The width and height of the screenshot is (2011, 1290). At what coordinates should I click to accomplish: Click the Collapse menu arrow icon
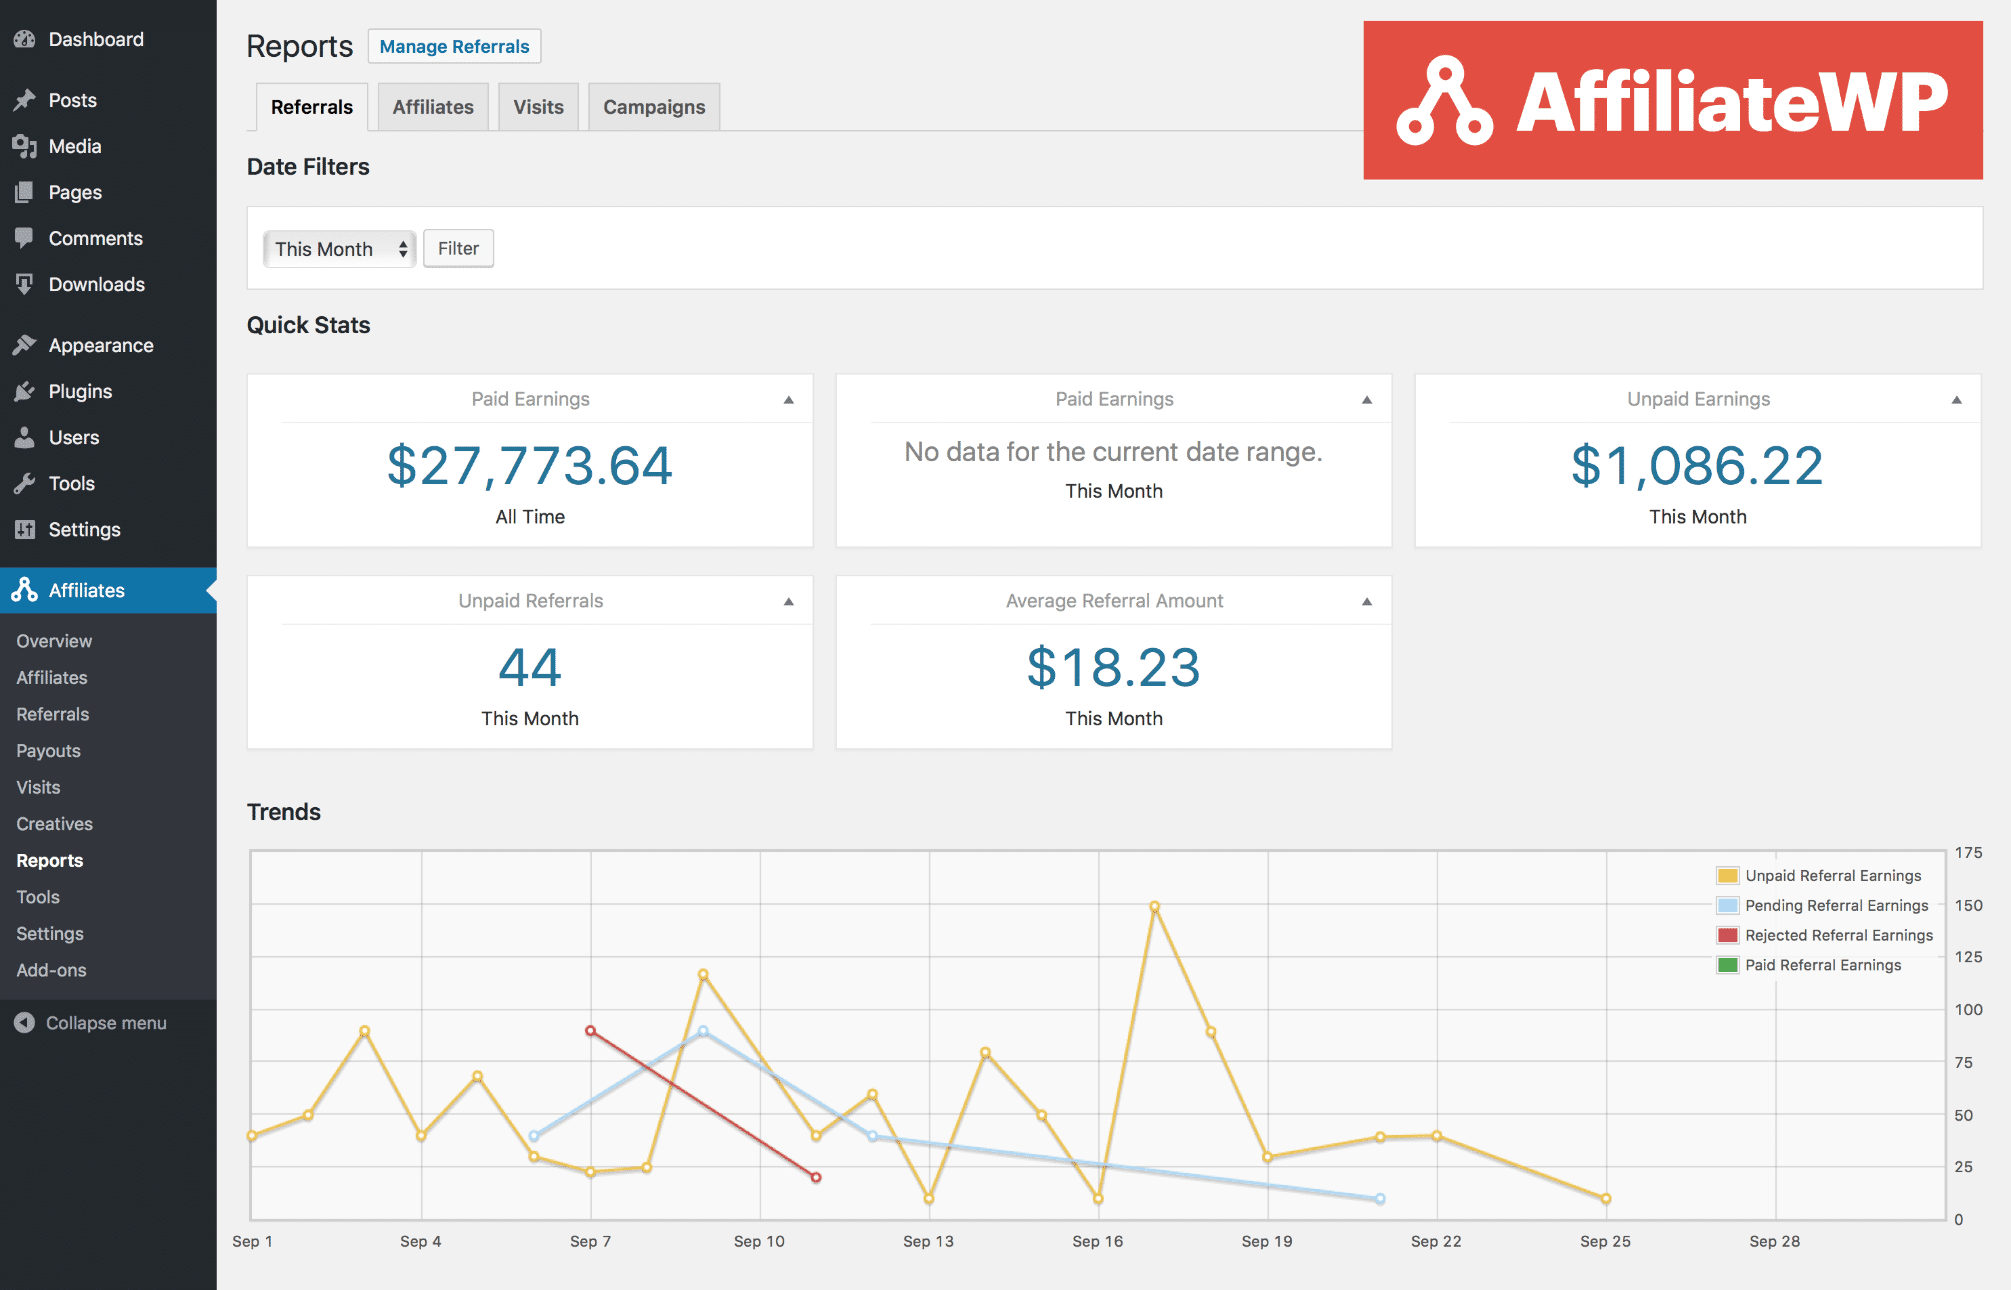pos(24,1023)
